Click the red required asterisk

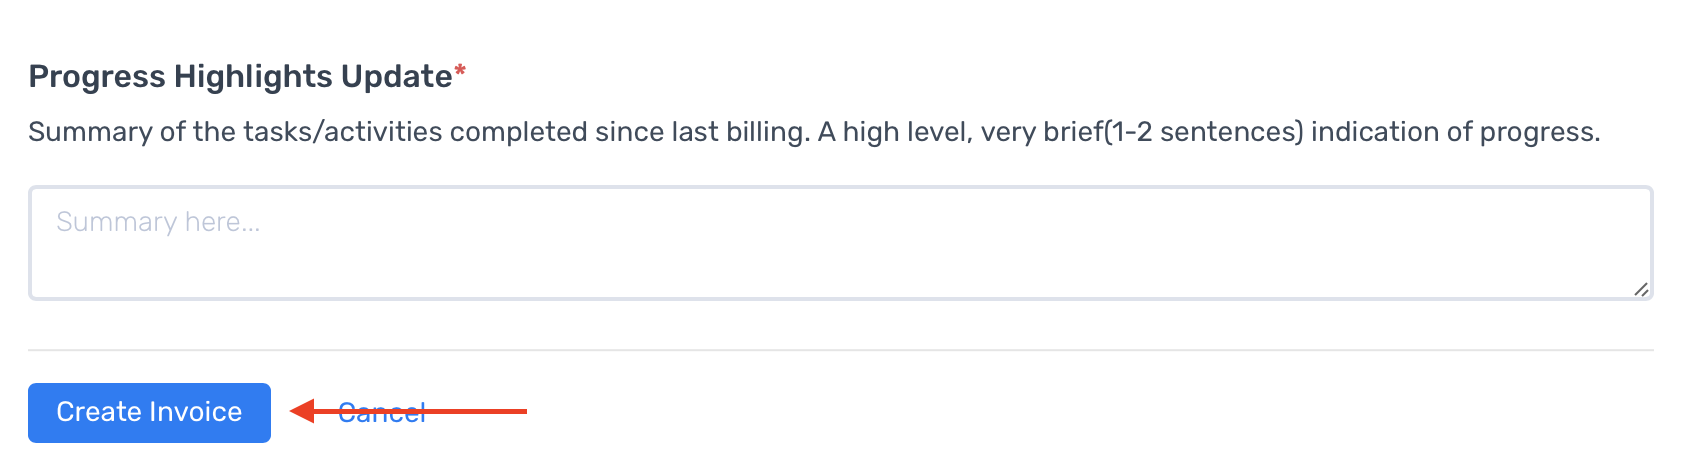(x=460, y=71)
